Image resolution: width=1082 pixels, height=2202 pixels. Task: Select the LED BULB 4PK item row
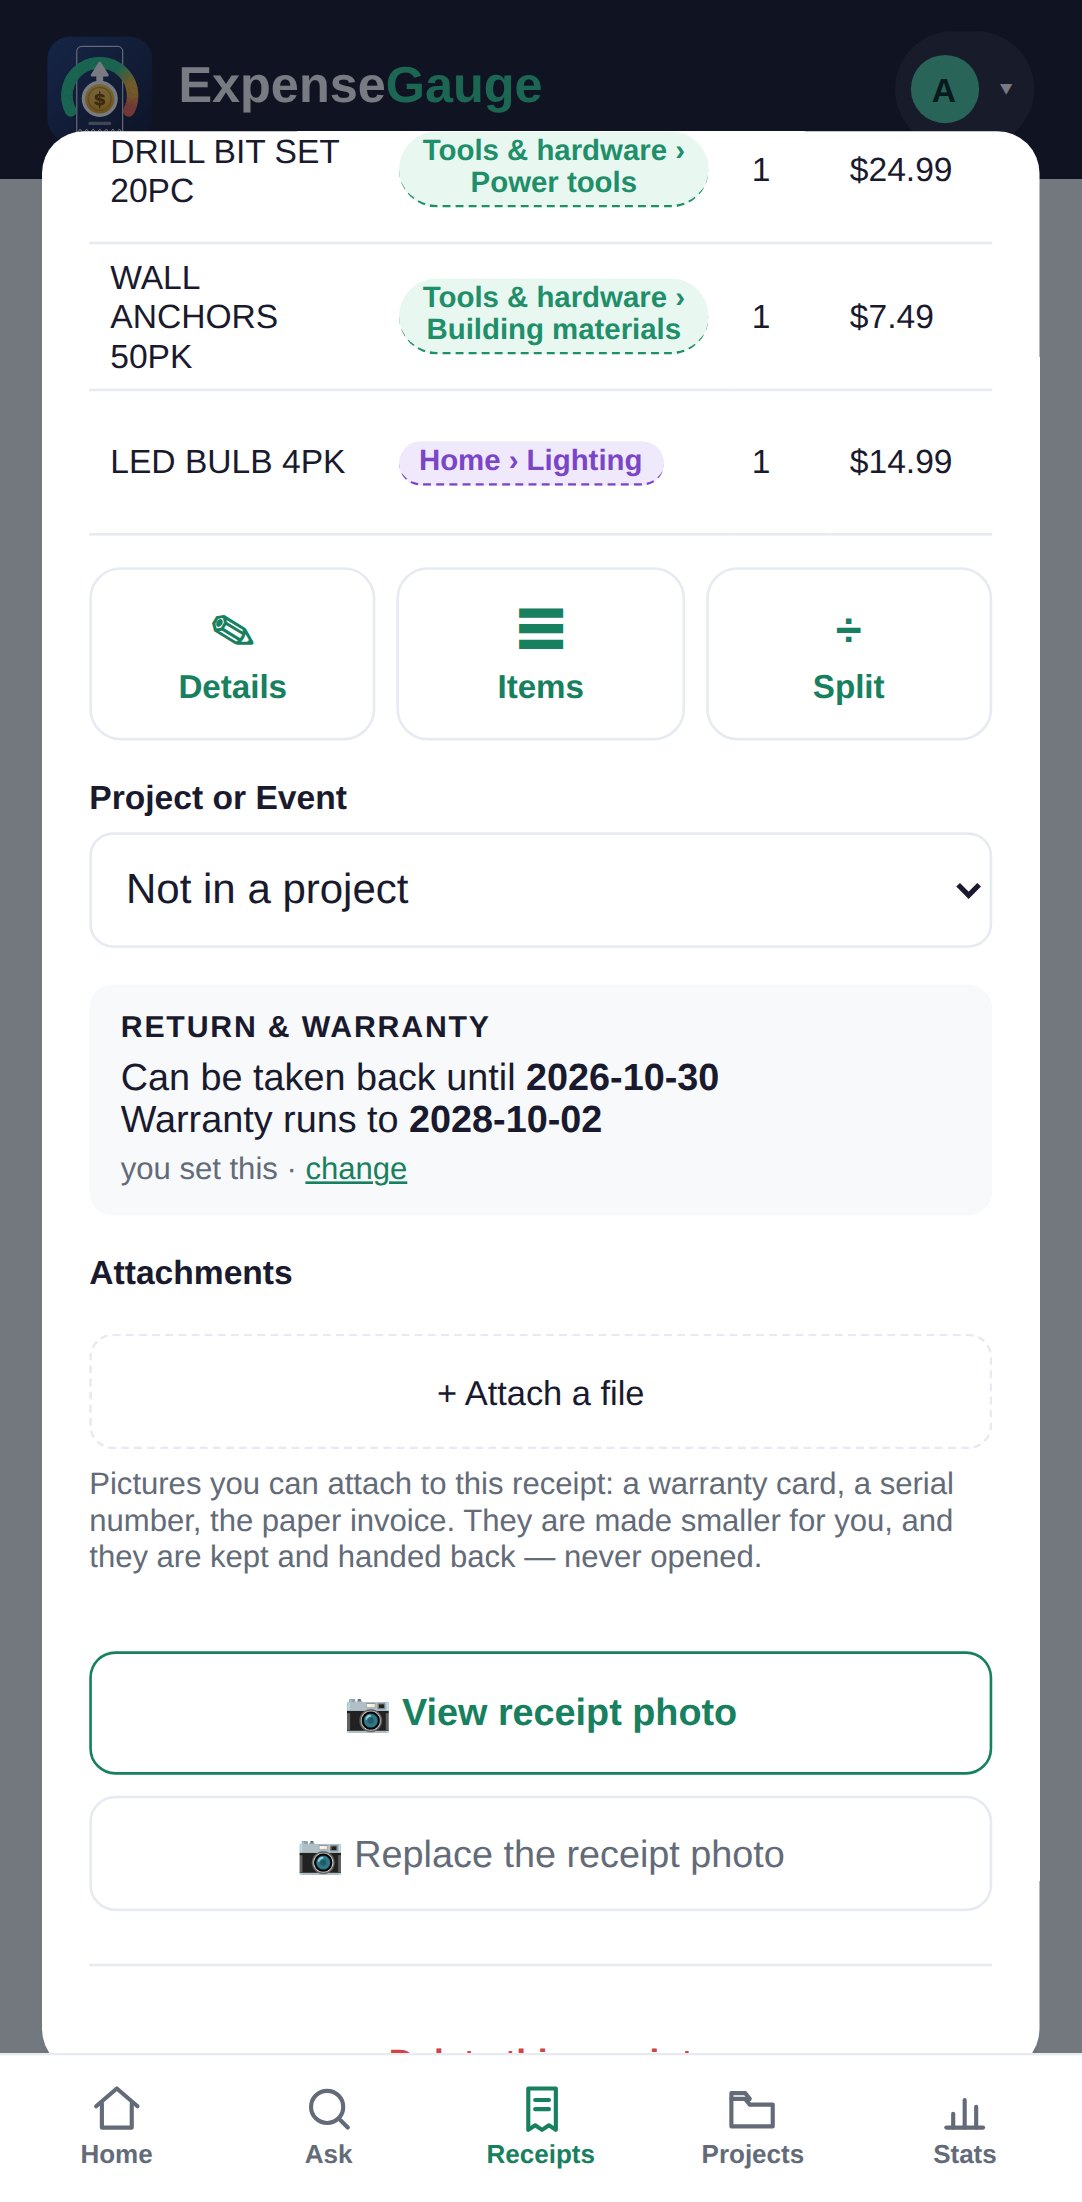[540, 462]
